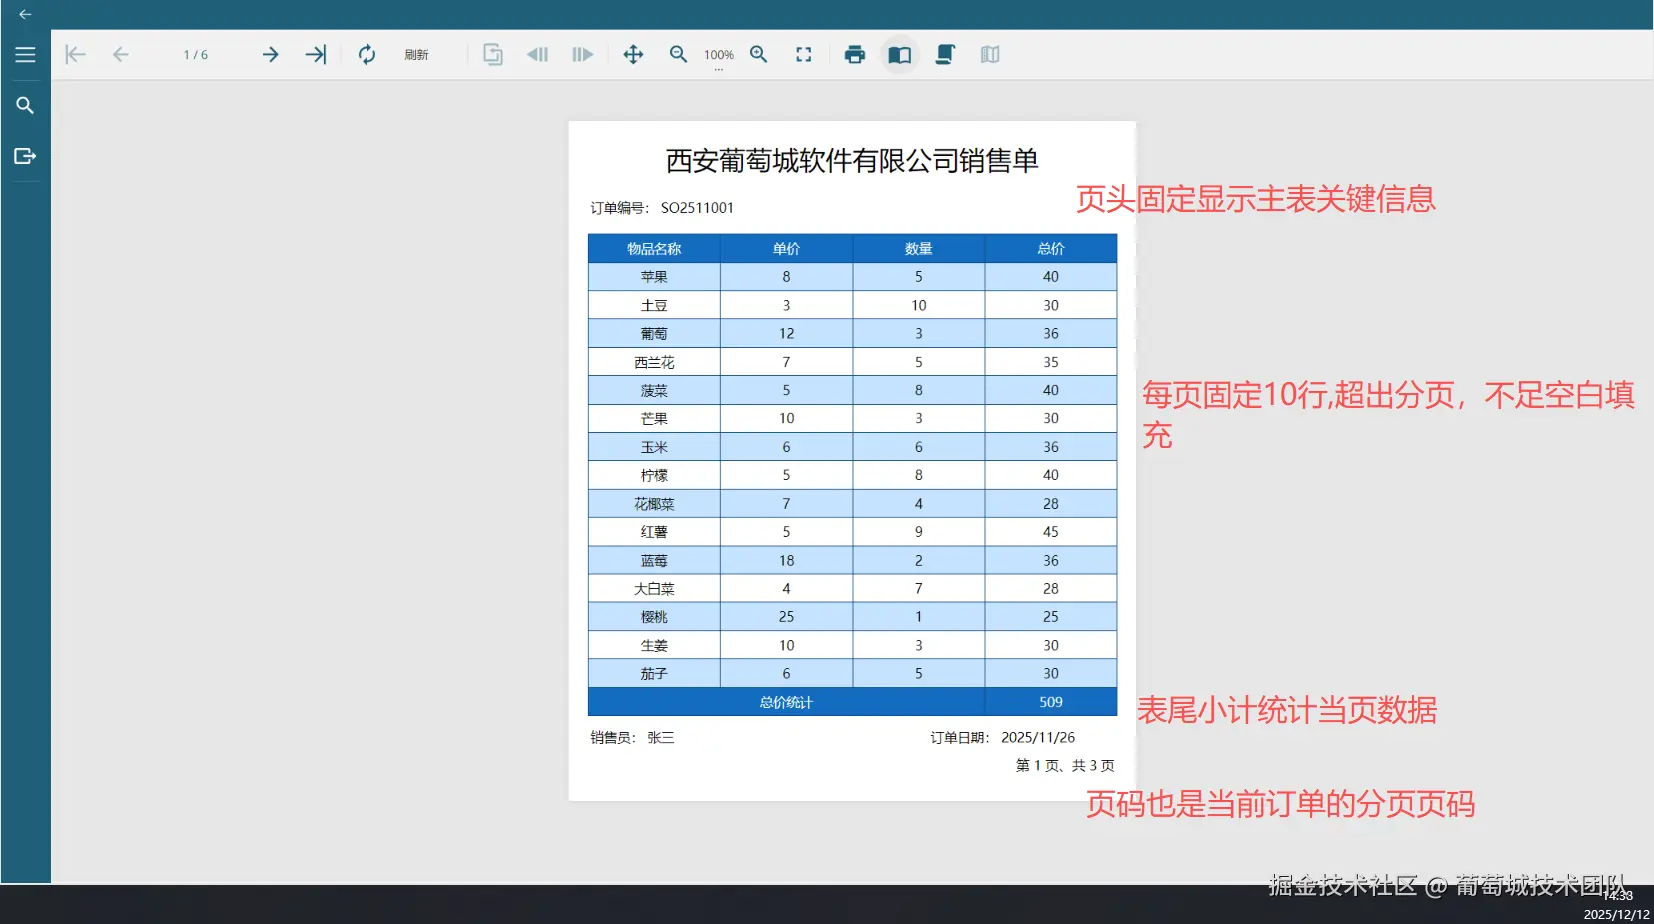Toggle galley mode view
The image size is (1654, 924).
[x=990, y=55]
